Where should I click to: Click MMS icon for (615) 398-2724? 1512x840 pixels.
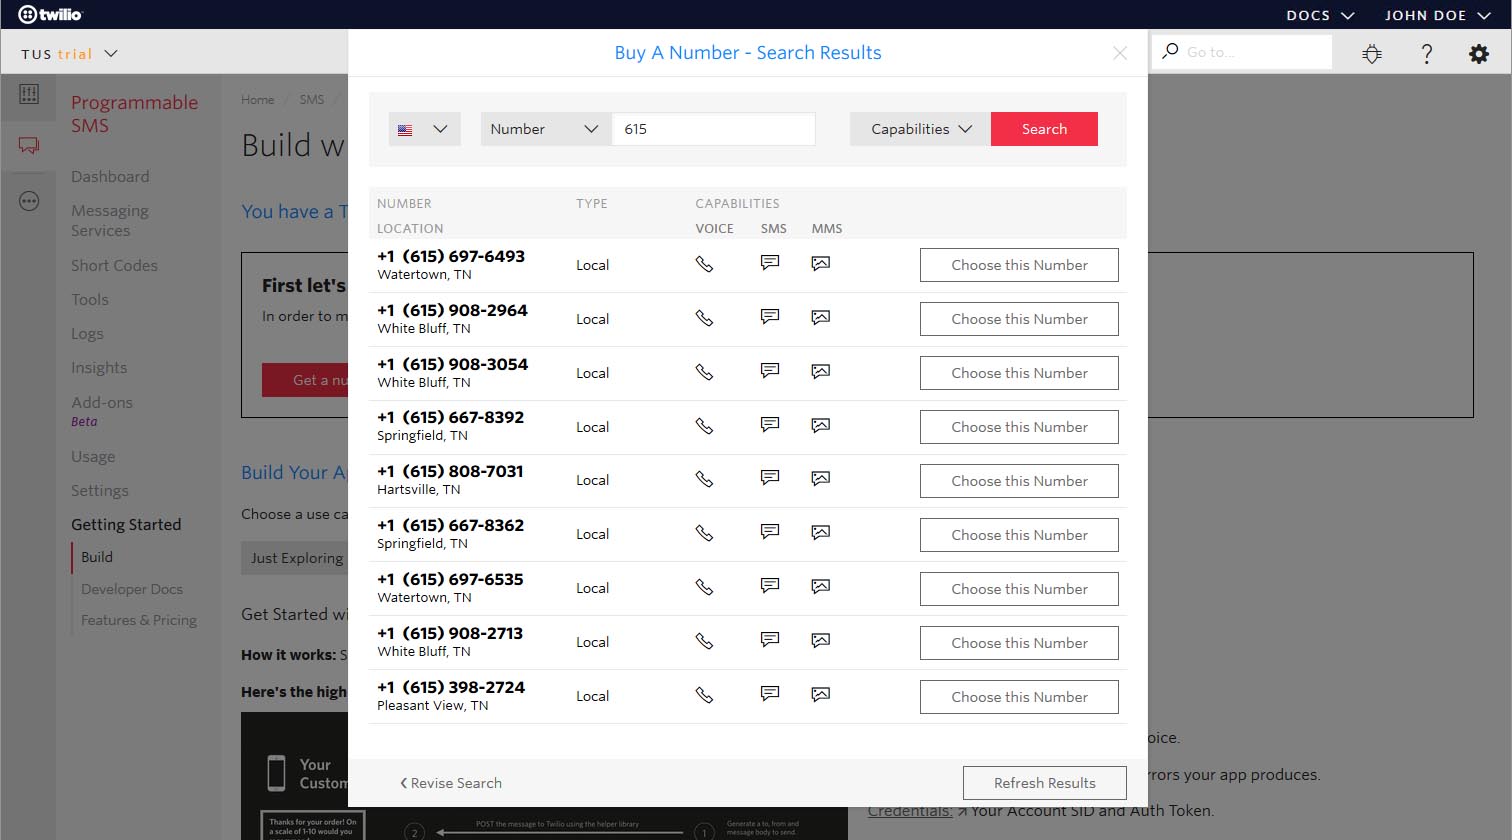[821, 694]
